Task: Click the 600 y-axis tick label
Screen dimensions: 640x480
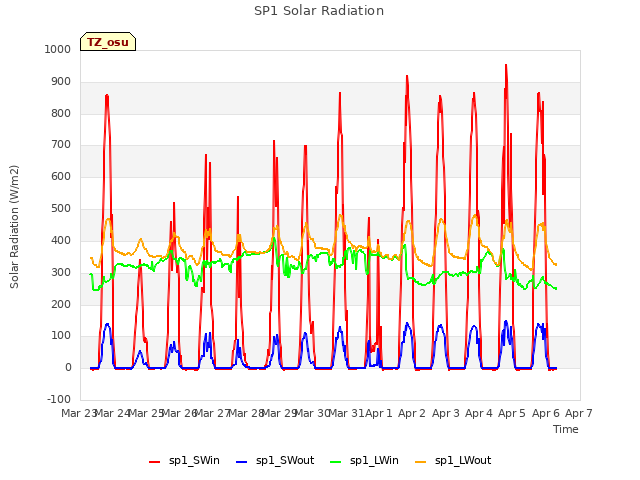Action: pyautogui.click(x=60, y=176)
